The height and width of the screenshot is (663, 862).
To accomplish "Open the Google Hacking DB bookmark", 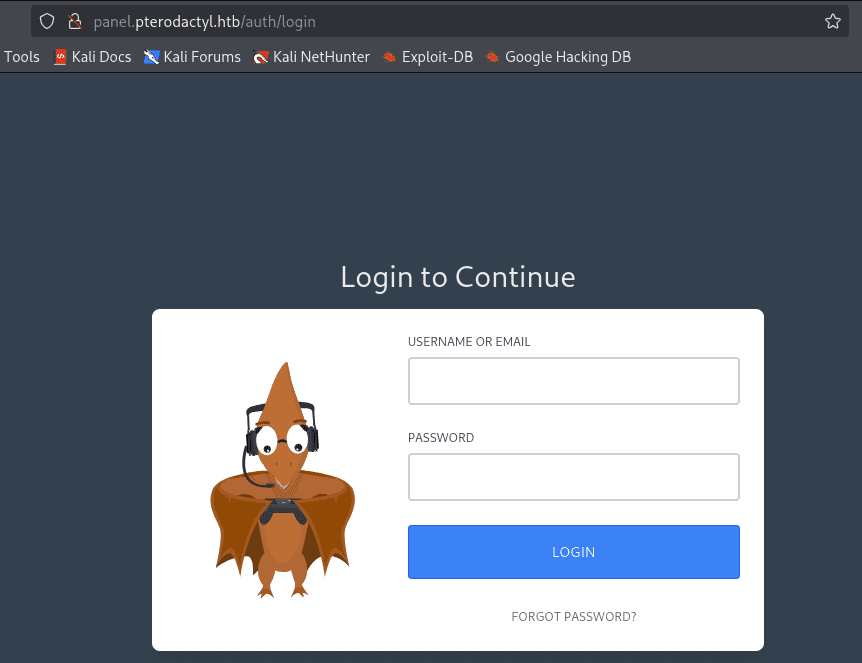I will (567, 57).
